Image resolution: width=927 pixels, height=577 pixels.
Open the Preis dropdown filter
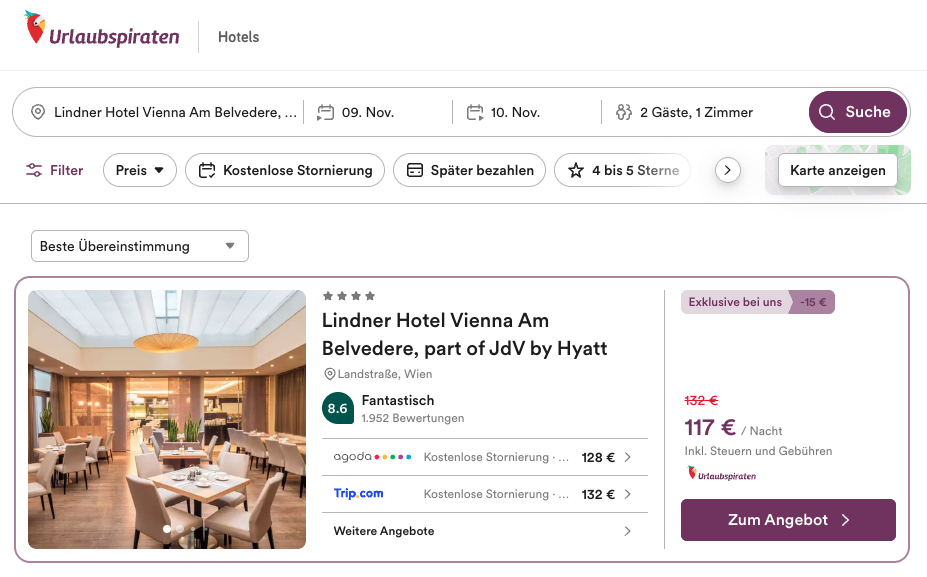(x=140, y=170)
